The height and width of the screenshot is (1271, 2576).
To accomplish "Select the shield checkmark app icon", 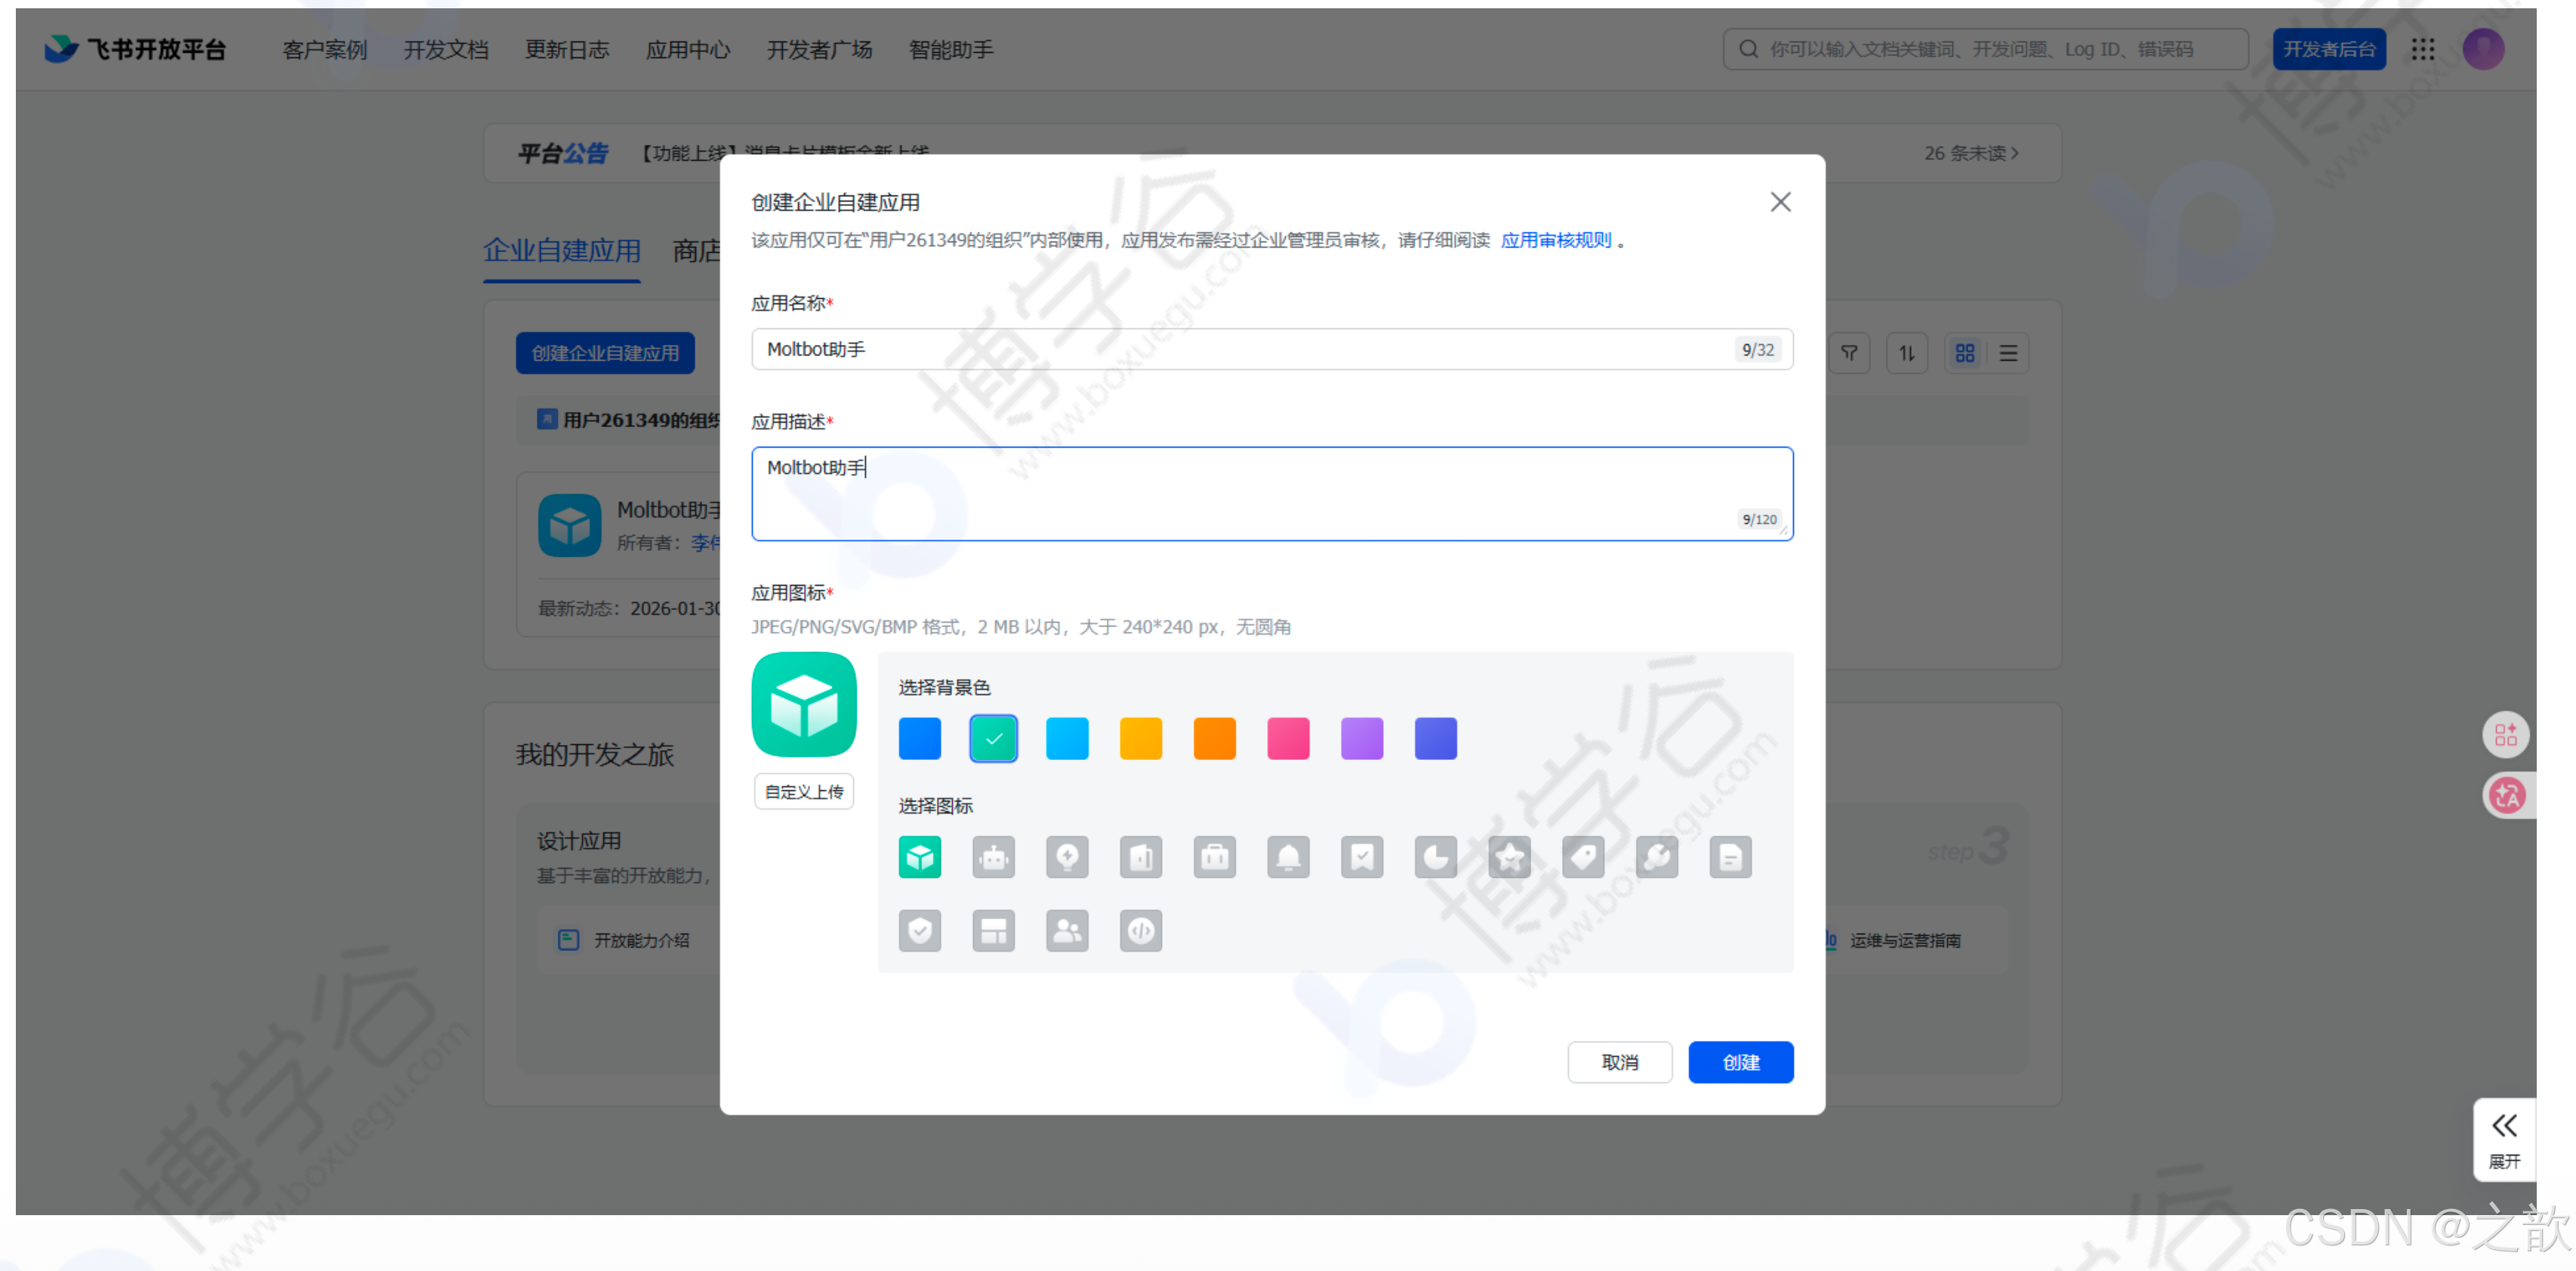I will pyautogui.click(x=919, y=931).
